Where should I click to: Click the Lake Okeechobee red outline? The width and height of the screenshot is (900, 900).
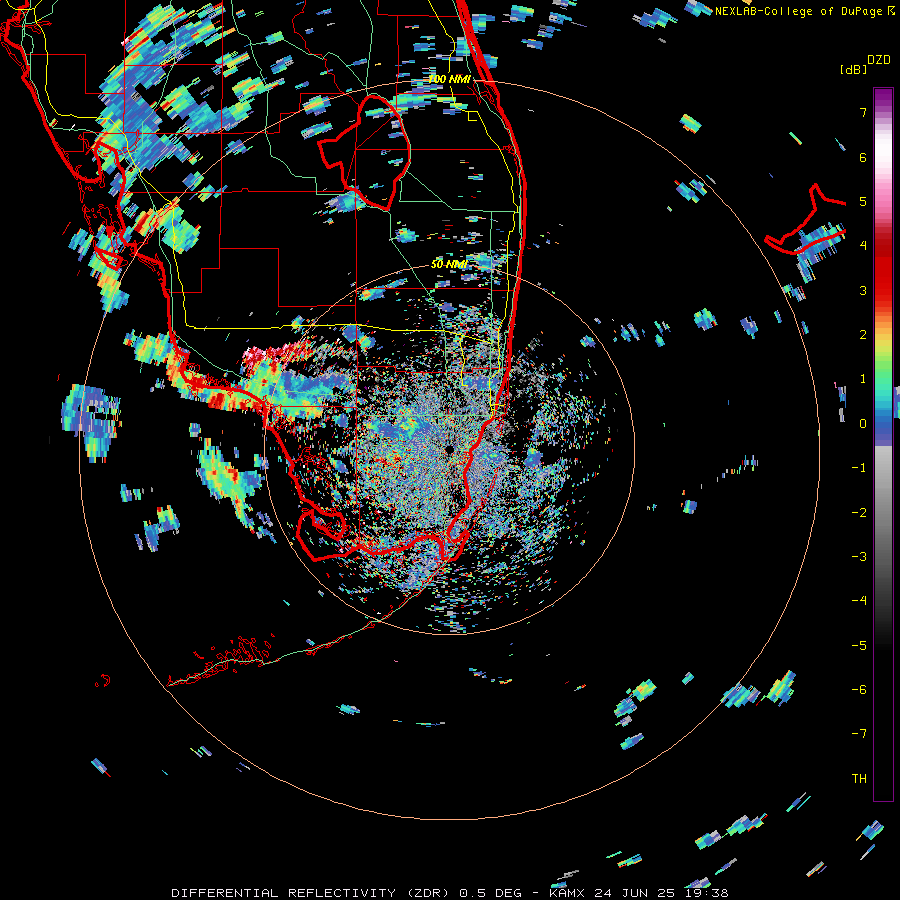[x=364, y=152]
